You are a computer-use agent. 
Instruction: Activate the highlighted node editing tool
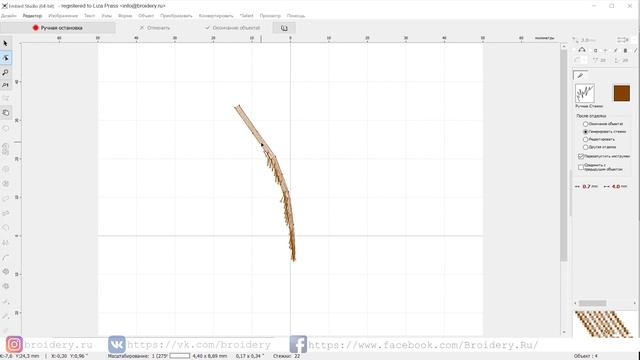click(x=6, y=58)
